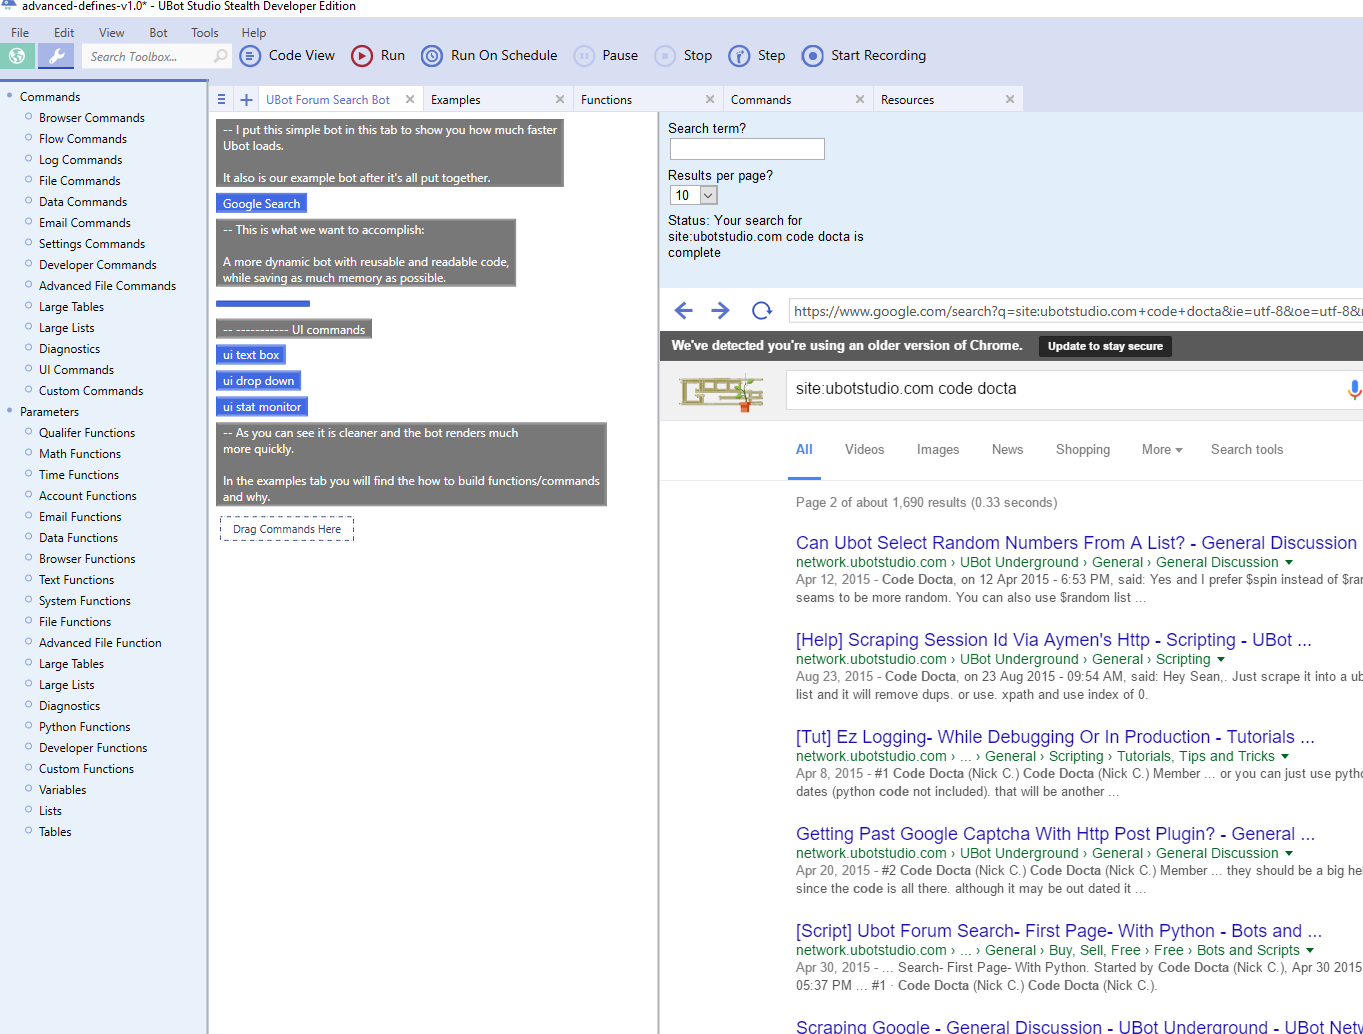The image size is (1363, 1034).
Task: Open the Bot menu
Action: (158, 33)
